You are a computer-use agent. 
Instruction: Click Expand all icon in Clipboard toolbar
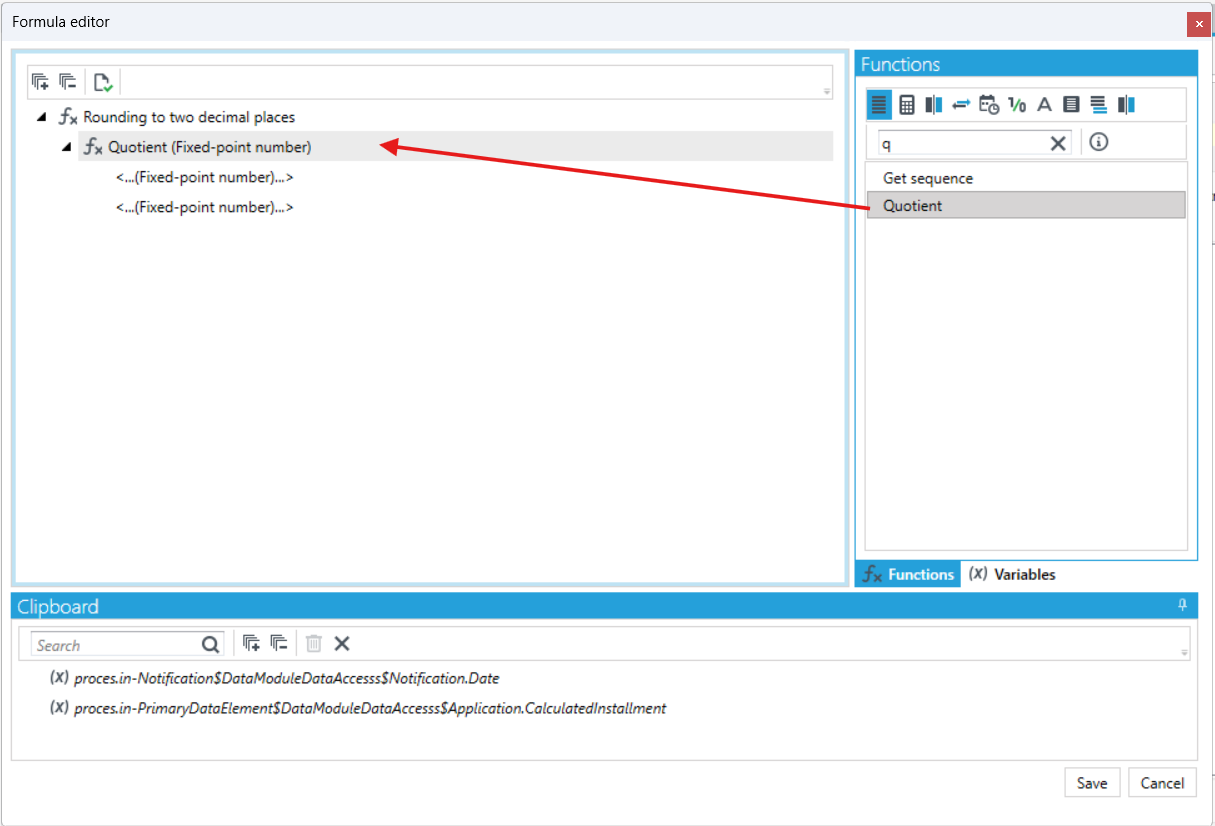coord(252,644)
